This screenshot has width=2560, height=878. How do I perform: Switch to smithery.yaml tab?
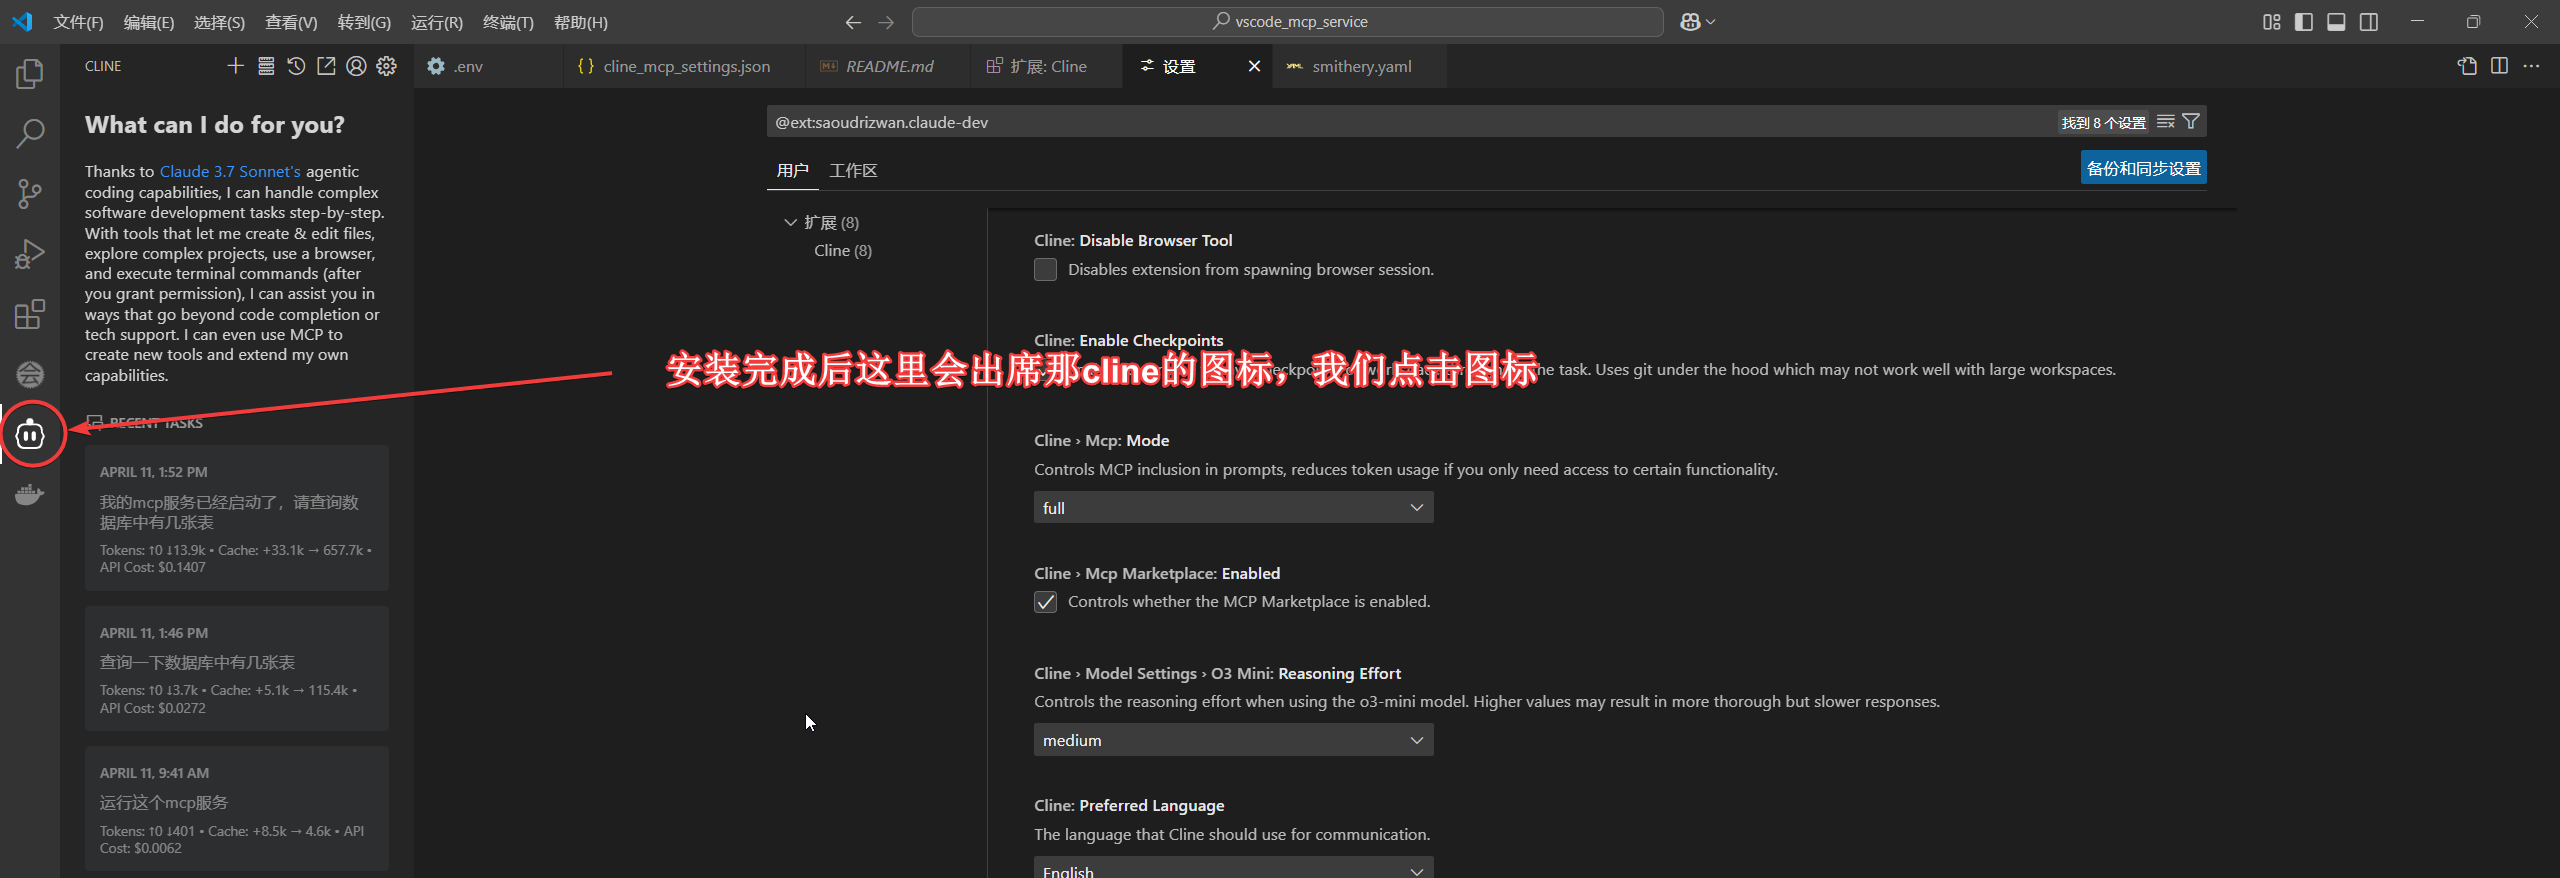(1359, 66)
